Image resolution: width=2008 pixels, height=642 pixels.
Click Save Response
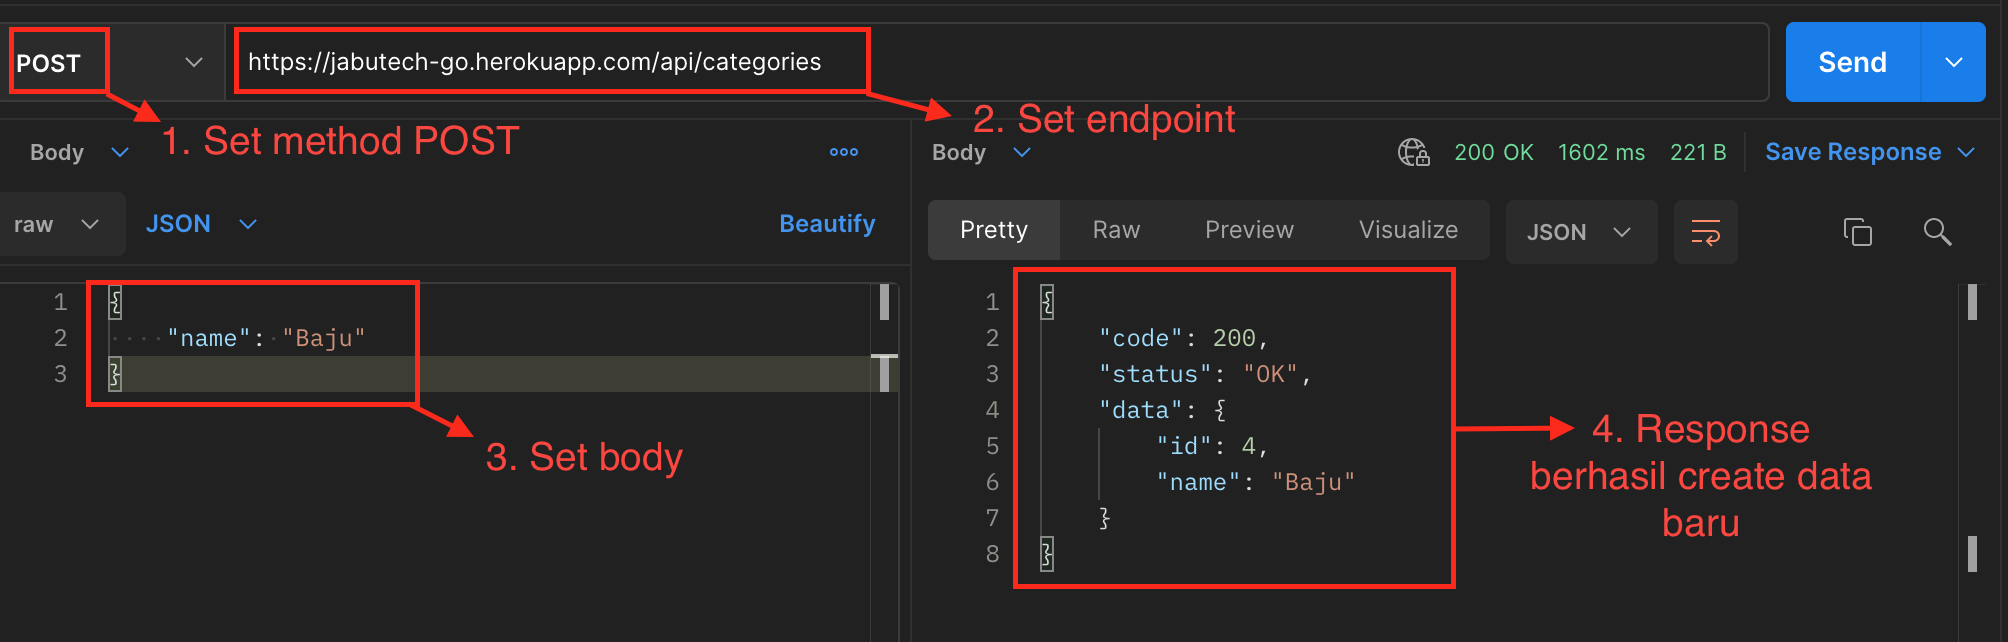coord(1852,152)
